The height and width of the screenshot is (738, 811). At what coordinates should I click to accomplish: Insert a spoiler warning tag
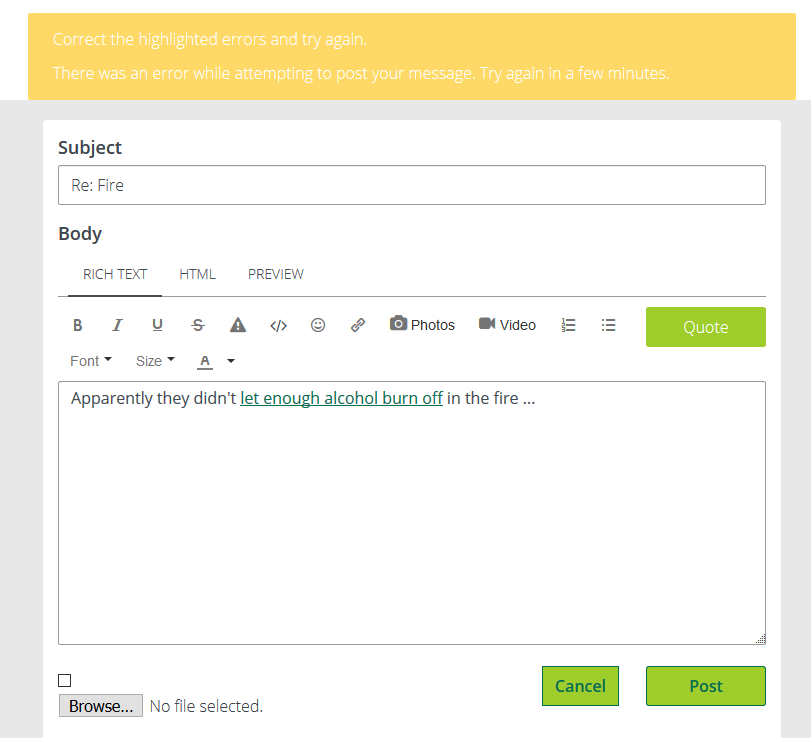tap(238, 325)
